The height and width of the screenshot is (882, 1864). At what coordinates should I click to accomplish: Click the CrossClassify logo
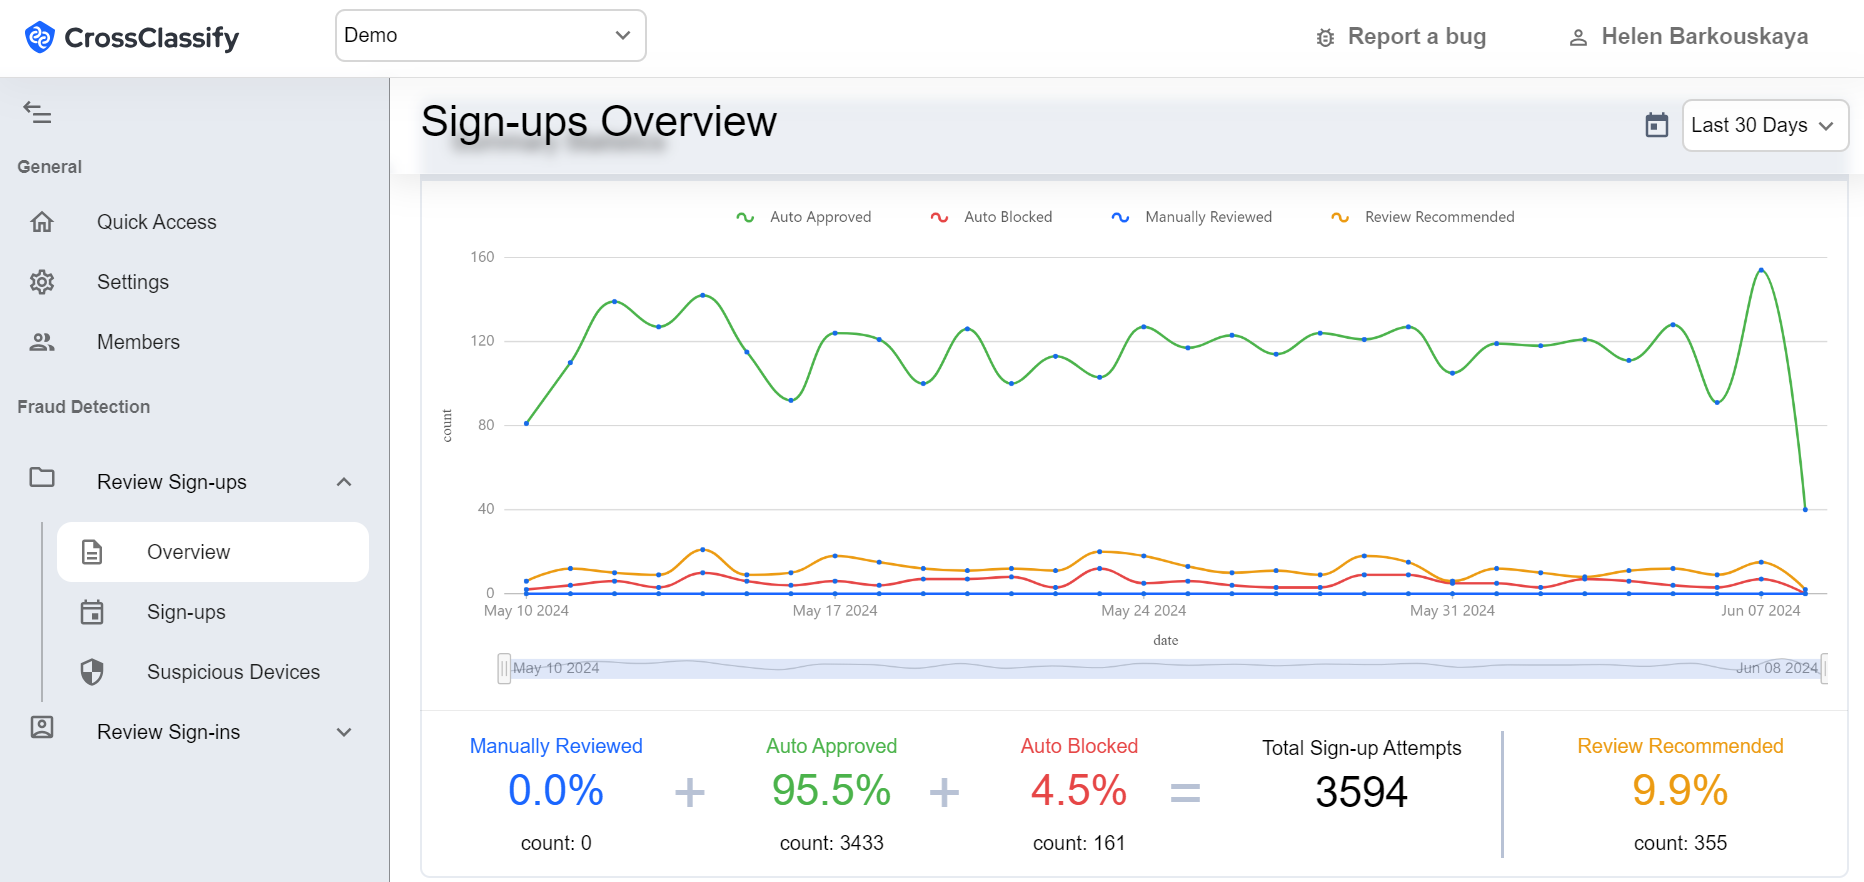(x=132, y=38)
